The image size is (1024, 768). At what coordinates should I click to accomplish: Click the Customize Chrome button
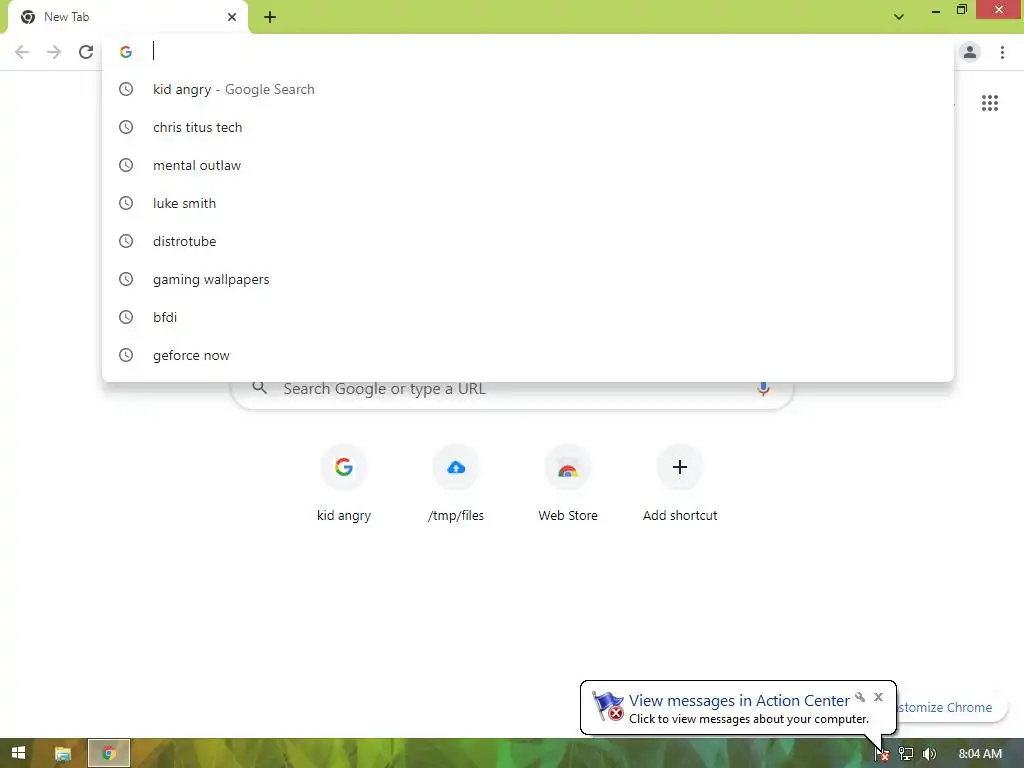950,708
